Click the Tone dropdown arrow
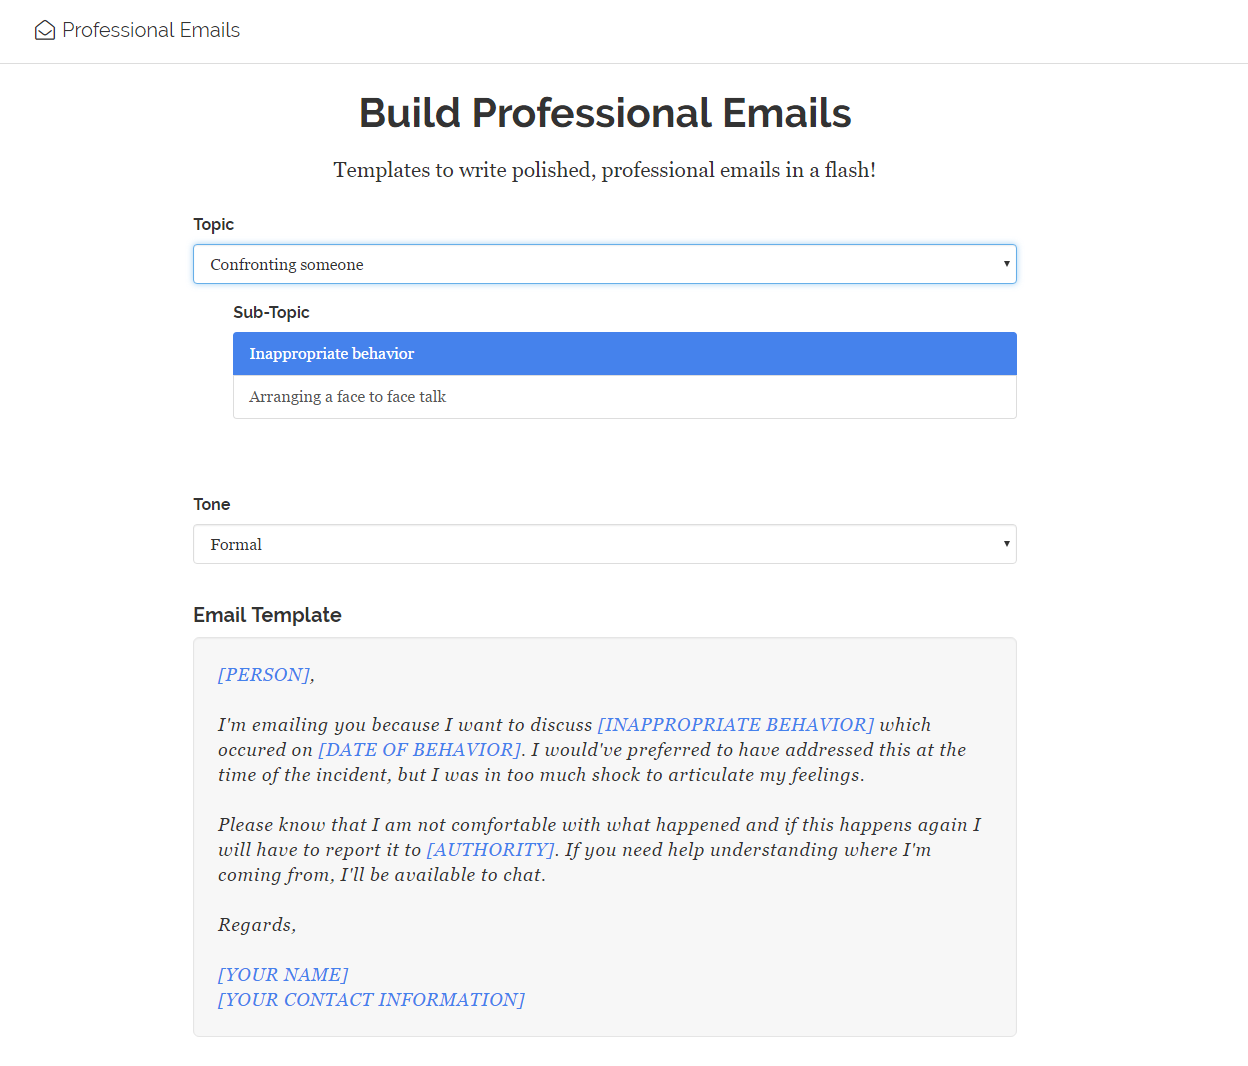 [x=1006, y=543]
